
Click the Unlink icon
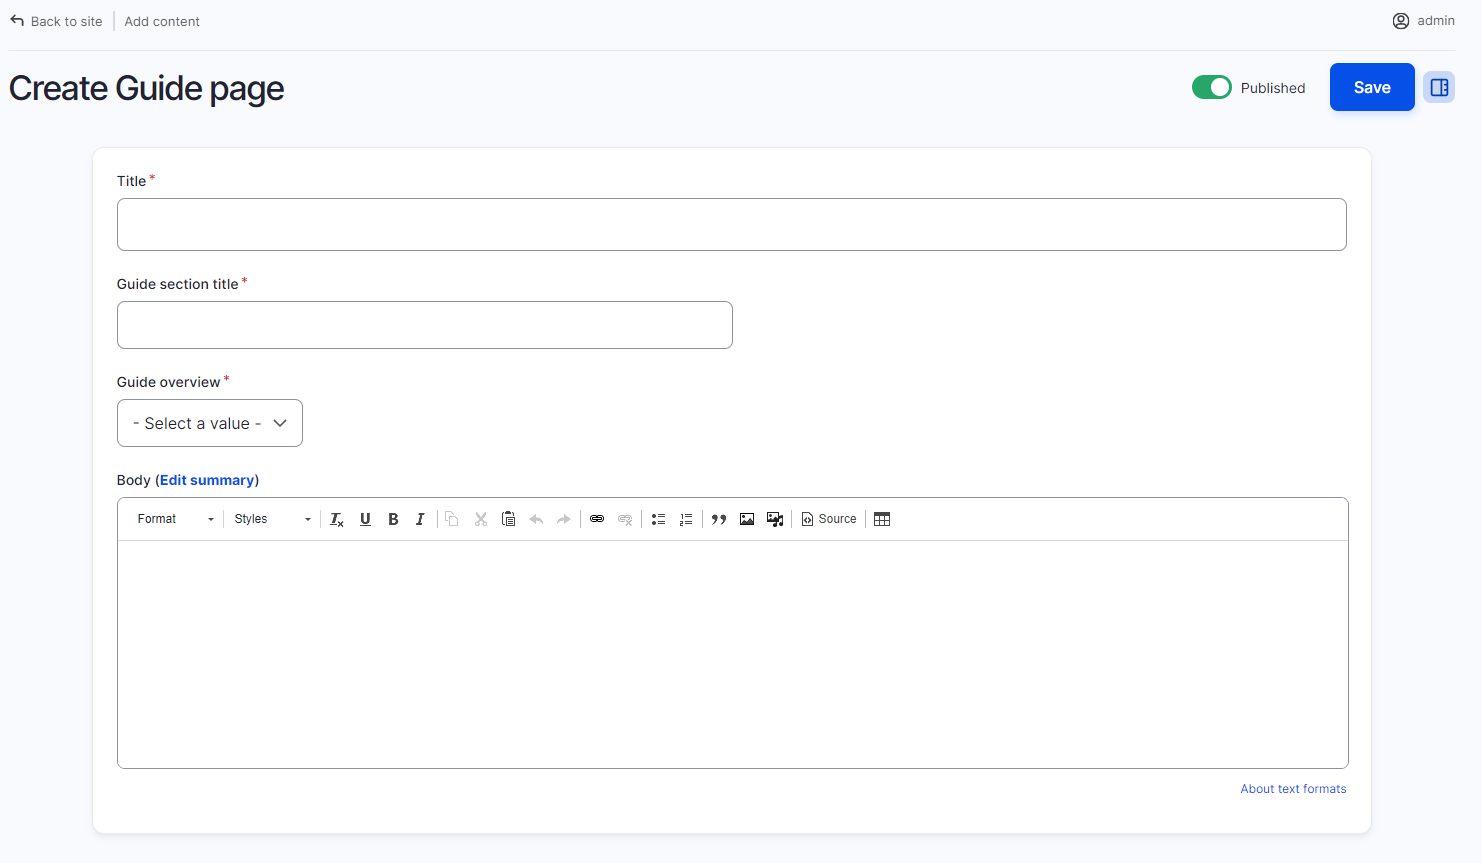pos(625,519)
